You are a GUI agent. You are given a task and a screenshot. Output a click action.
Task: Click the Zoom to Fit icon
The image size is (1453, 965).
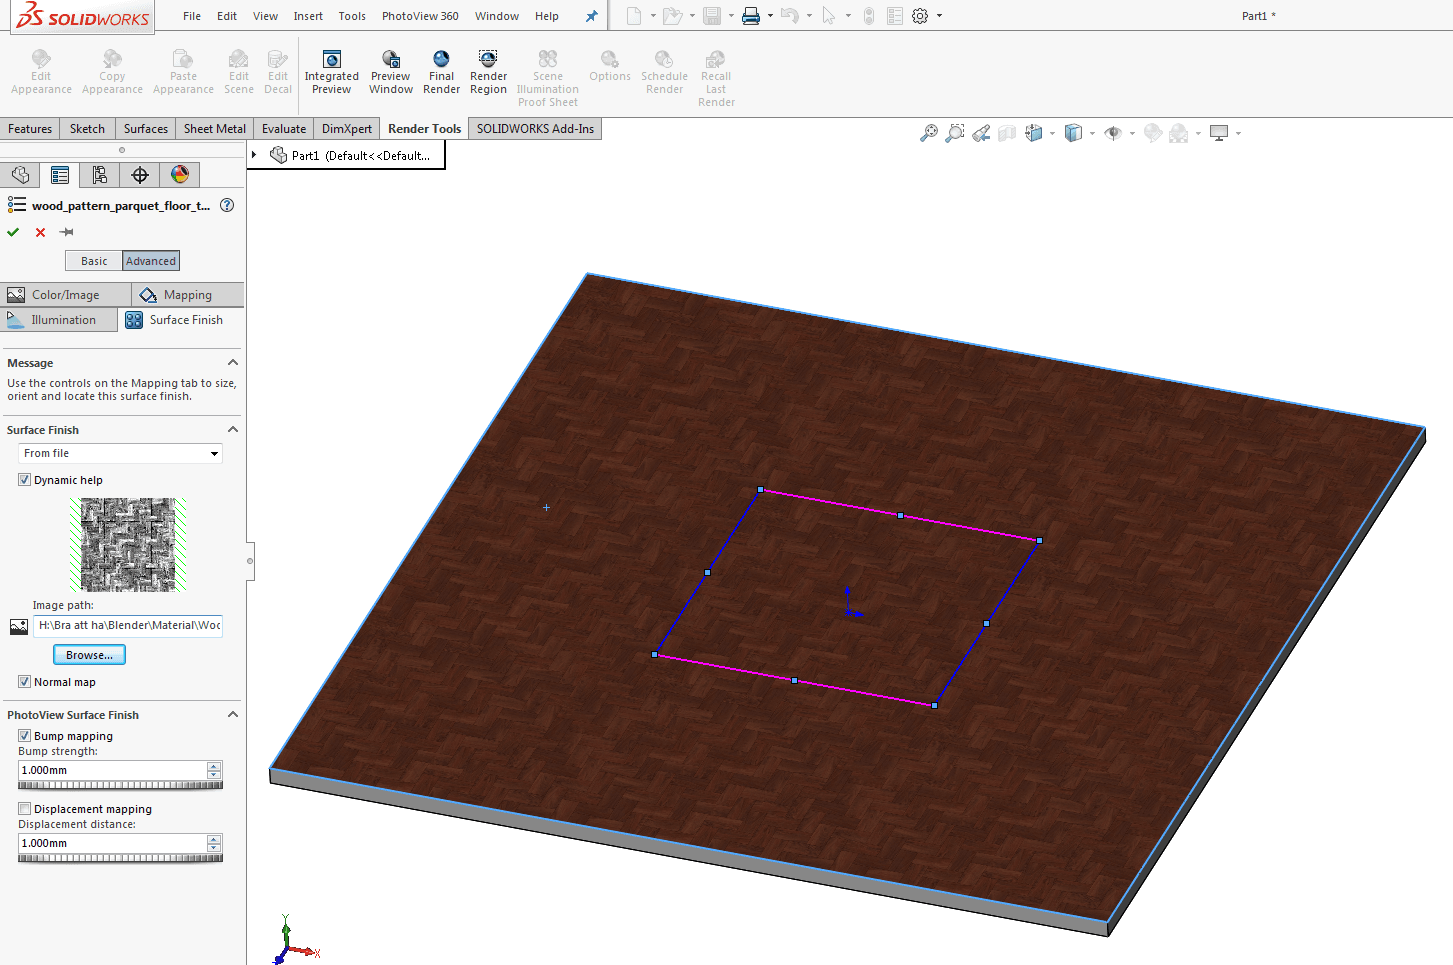pos(929,133)
